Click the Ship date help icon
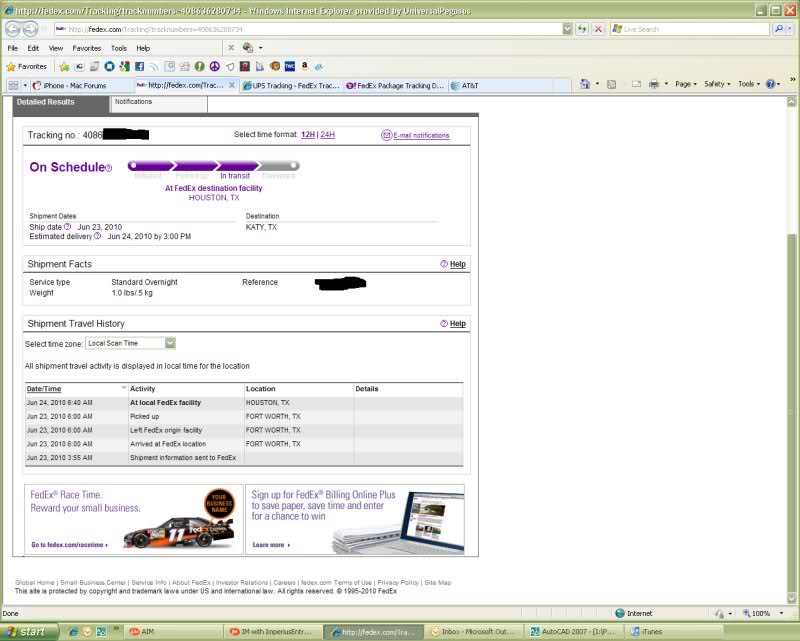The image size is (800, 641). point(67,227)
